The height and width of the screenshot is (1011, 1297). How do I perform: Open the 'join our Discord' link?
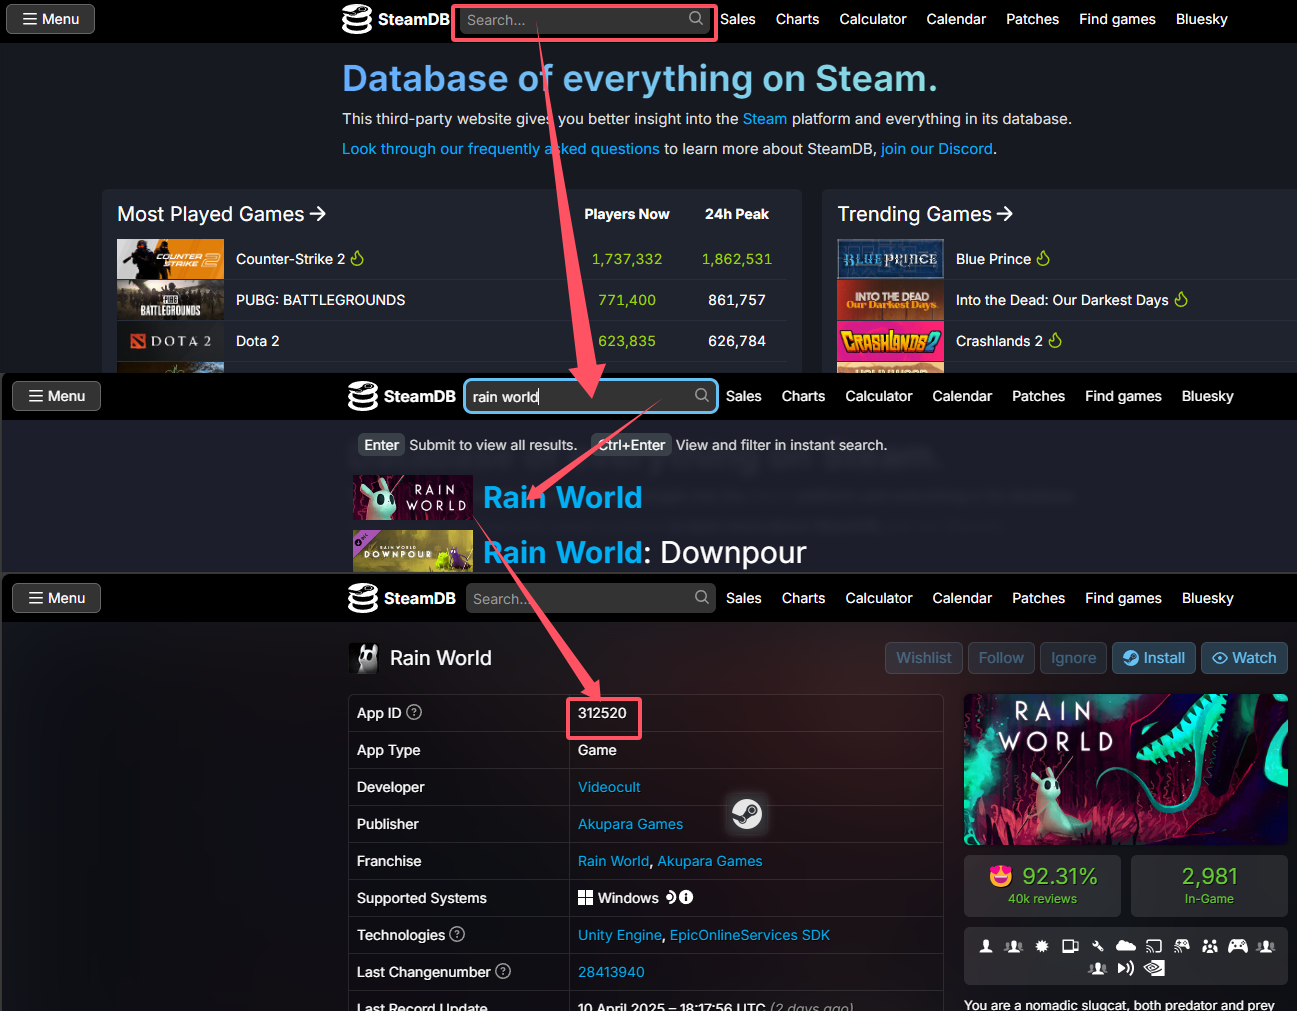point(937,149)
